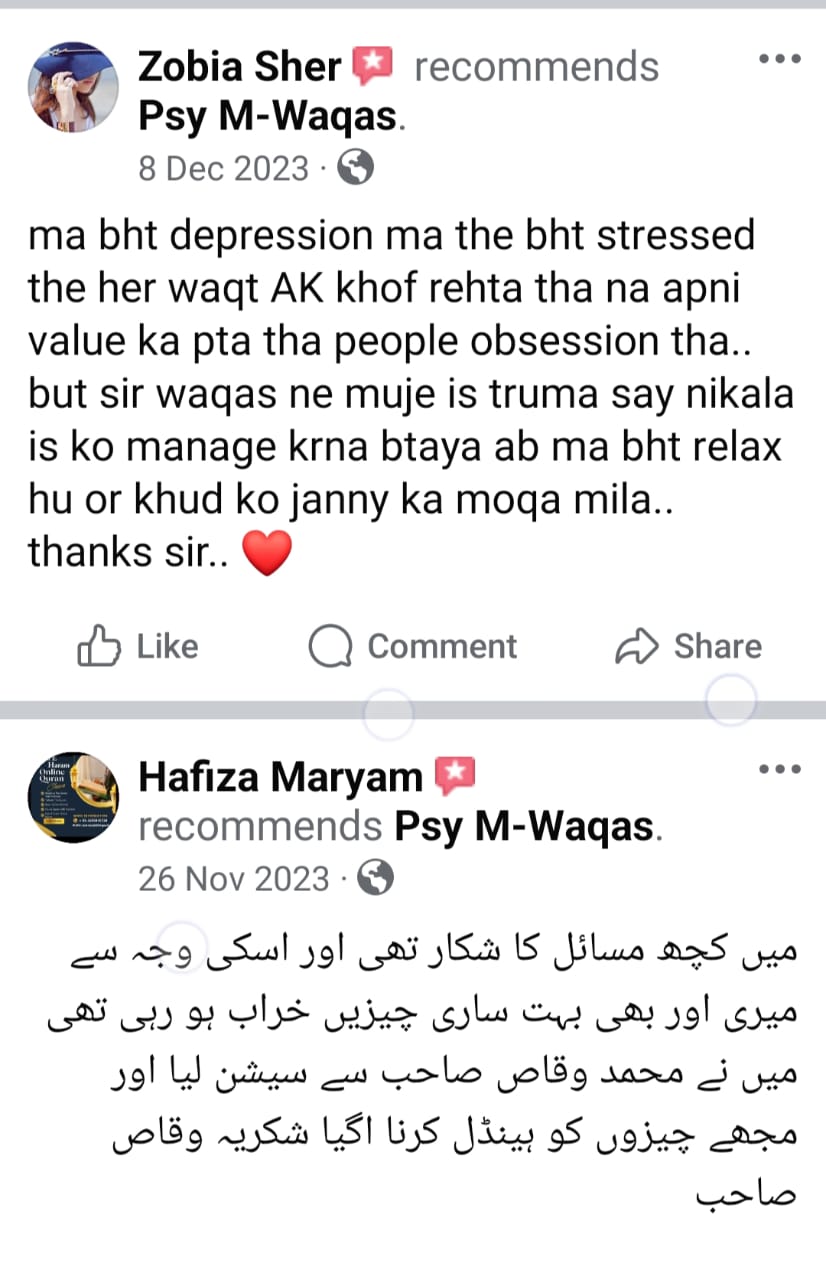
Task: Select Zobia Sher's review text about depression
Action: tap(410, 395)
